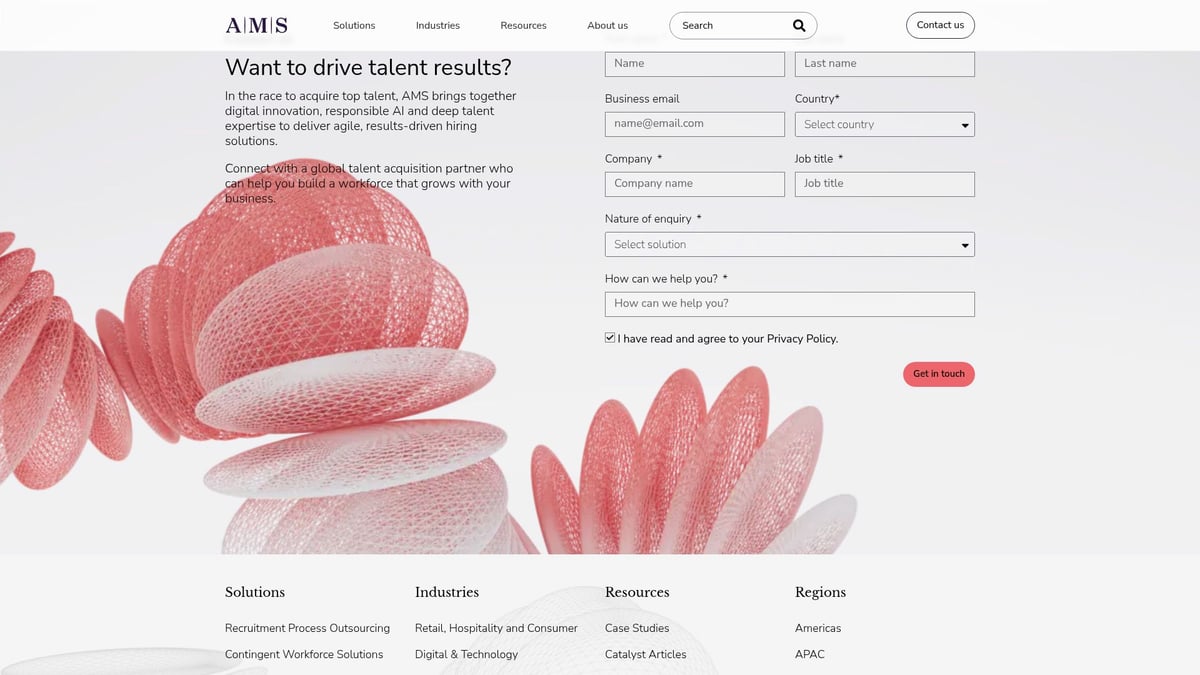The width and height of the screenshot is (1200, 675).
Task: Submit the form with Get in touch
Action: pos(938,373)
